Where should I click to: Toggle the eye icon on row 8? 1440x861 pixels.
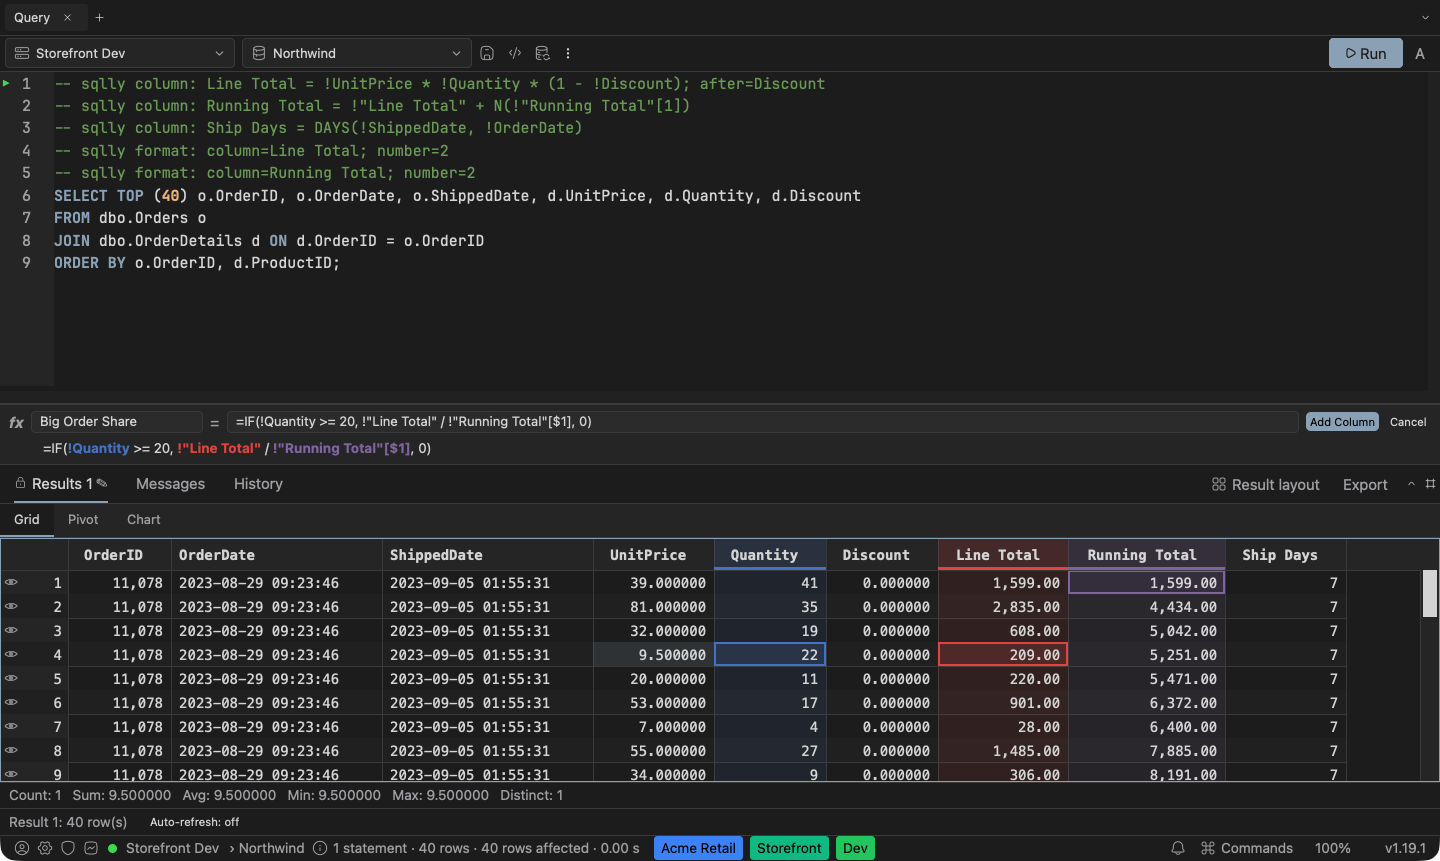pyautogui.click(x=11, y=750)
